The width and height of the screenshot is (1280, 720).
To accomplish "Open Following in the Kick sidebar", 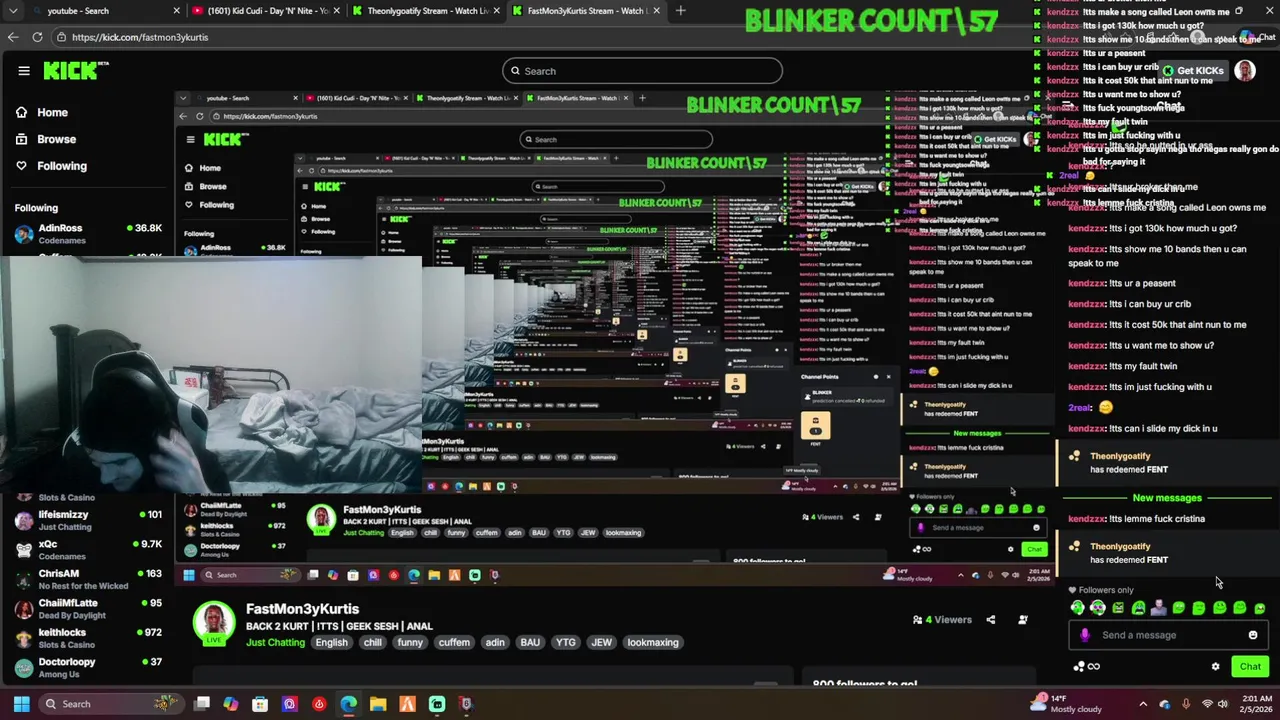I will 51,166.
